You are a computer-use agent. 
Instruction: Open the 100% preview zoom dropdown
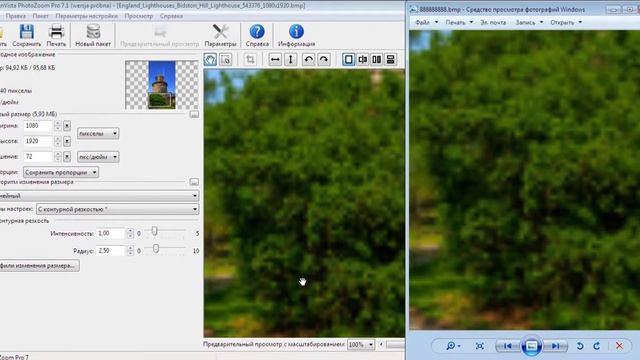coord(361,344)
